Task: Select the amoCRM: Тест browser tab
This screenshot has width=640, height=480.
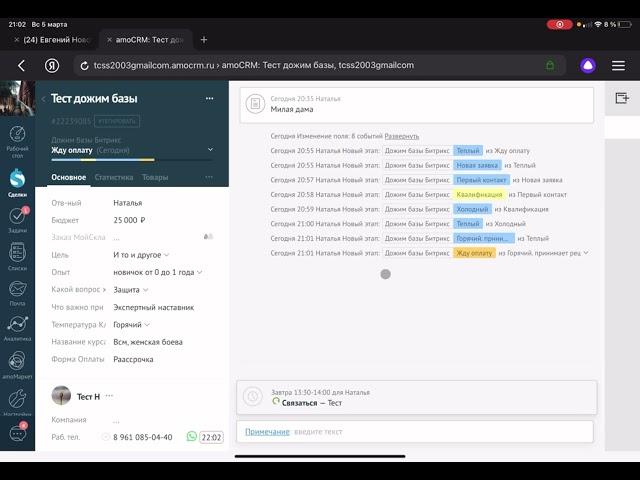Action: [x=149, y=40]
